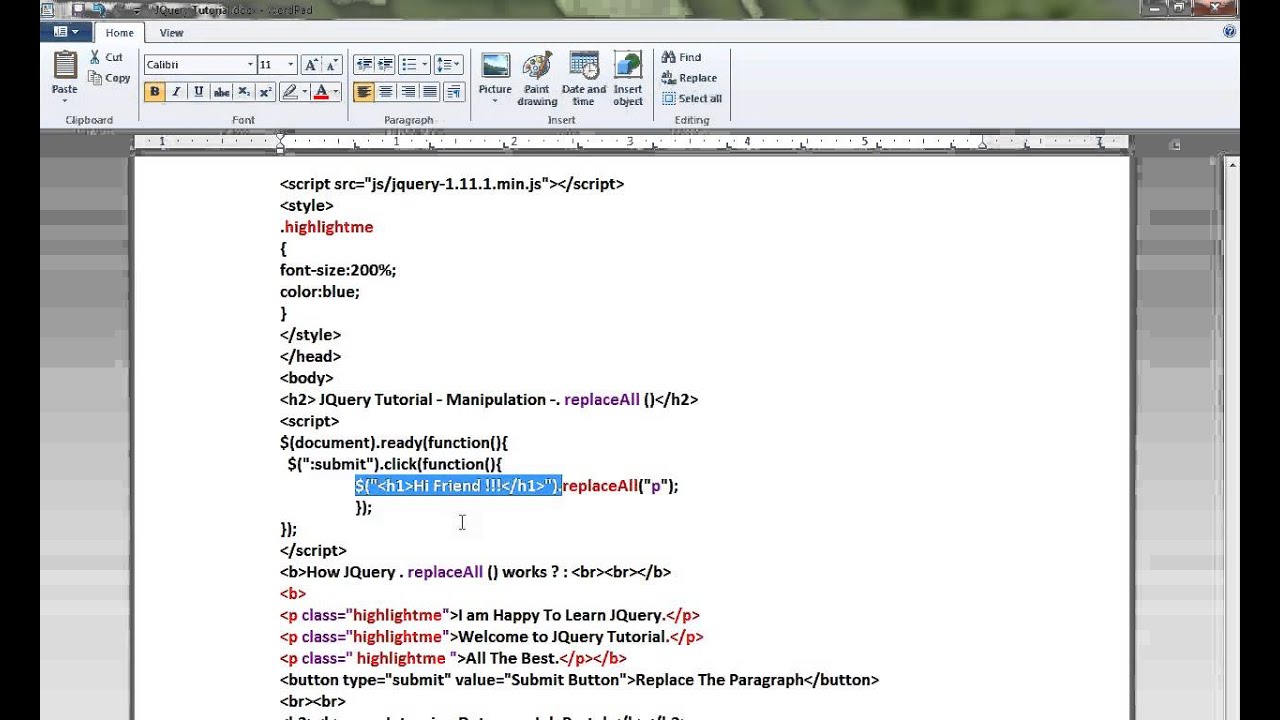The height and width of the screenshot is (720, 1280).
Task: Click the "font-size:200%;" line
Action: tap(338, 270)
